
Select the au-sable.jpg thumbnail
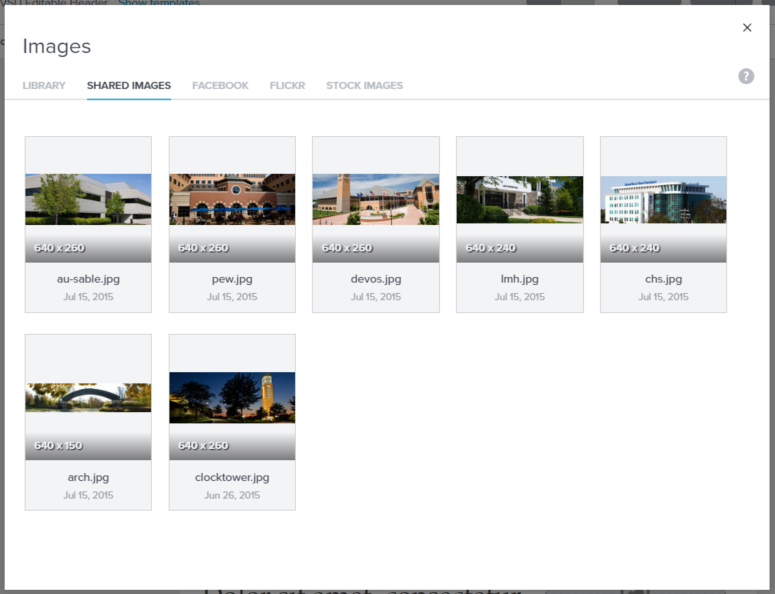88,199
